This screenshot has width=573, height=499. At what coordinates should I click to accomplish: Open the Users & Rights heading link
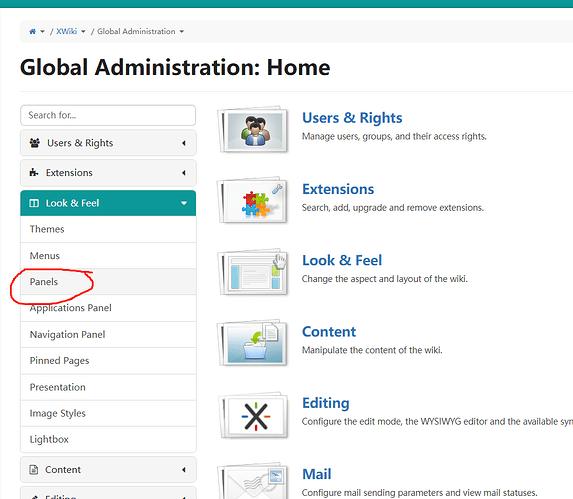[352, 118]
